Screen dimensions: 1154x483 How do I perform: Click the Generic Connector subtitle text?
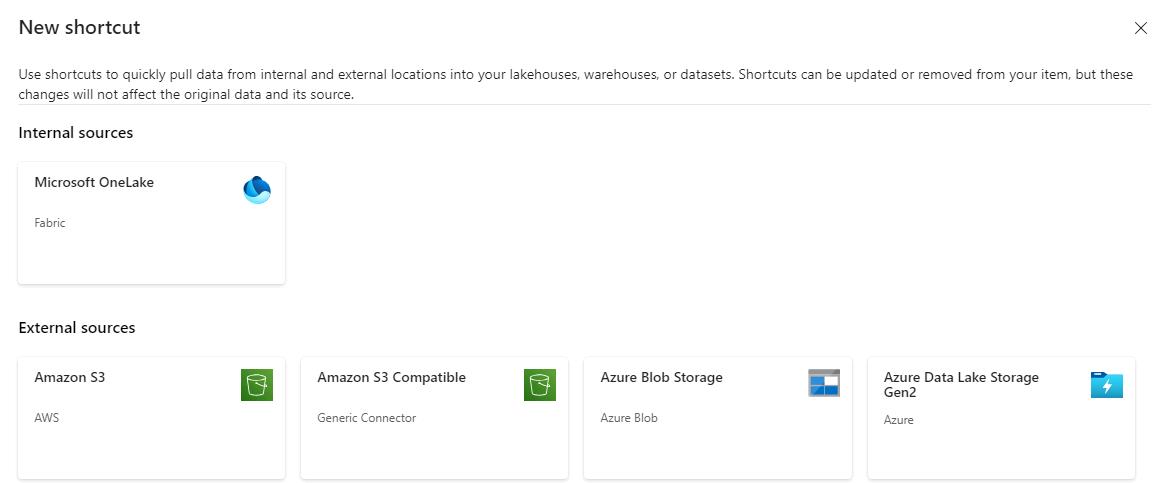coord(367,417)
